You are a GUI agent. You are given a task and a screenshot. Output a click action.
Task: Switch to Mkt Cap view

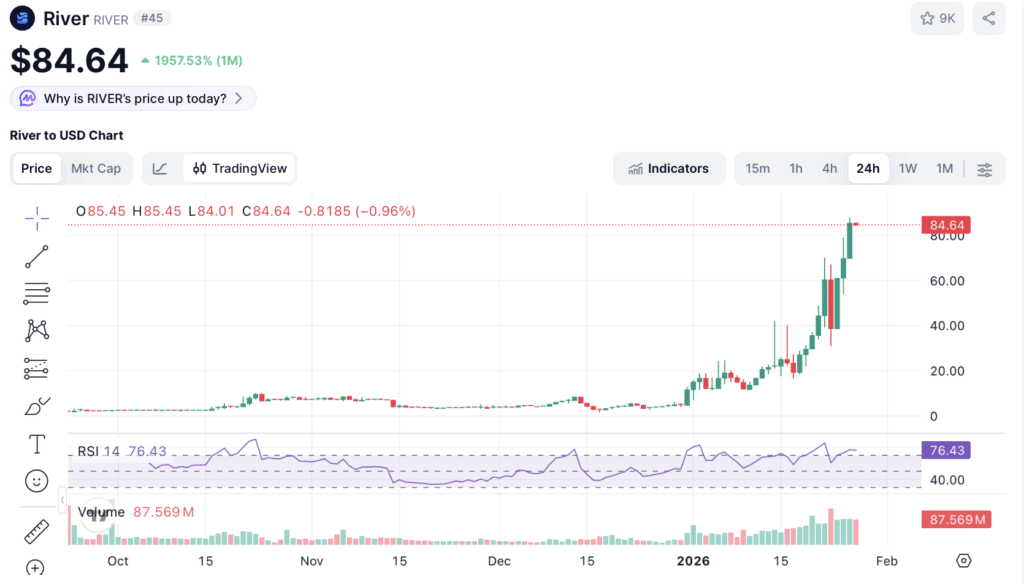[96, 169]
